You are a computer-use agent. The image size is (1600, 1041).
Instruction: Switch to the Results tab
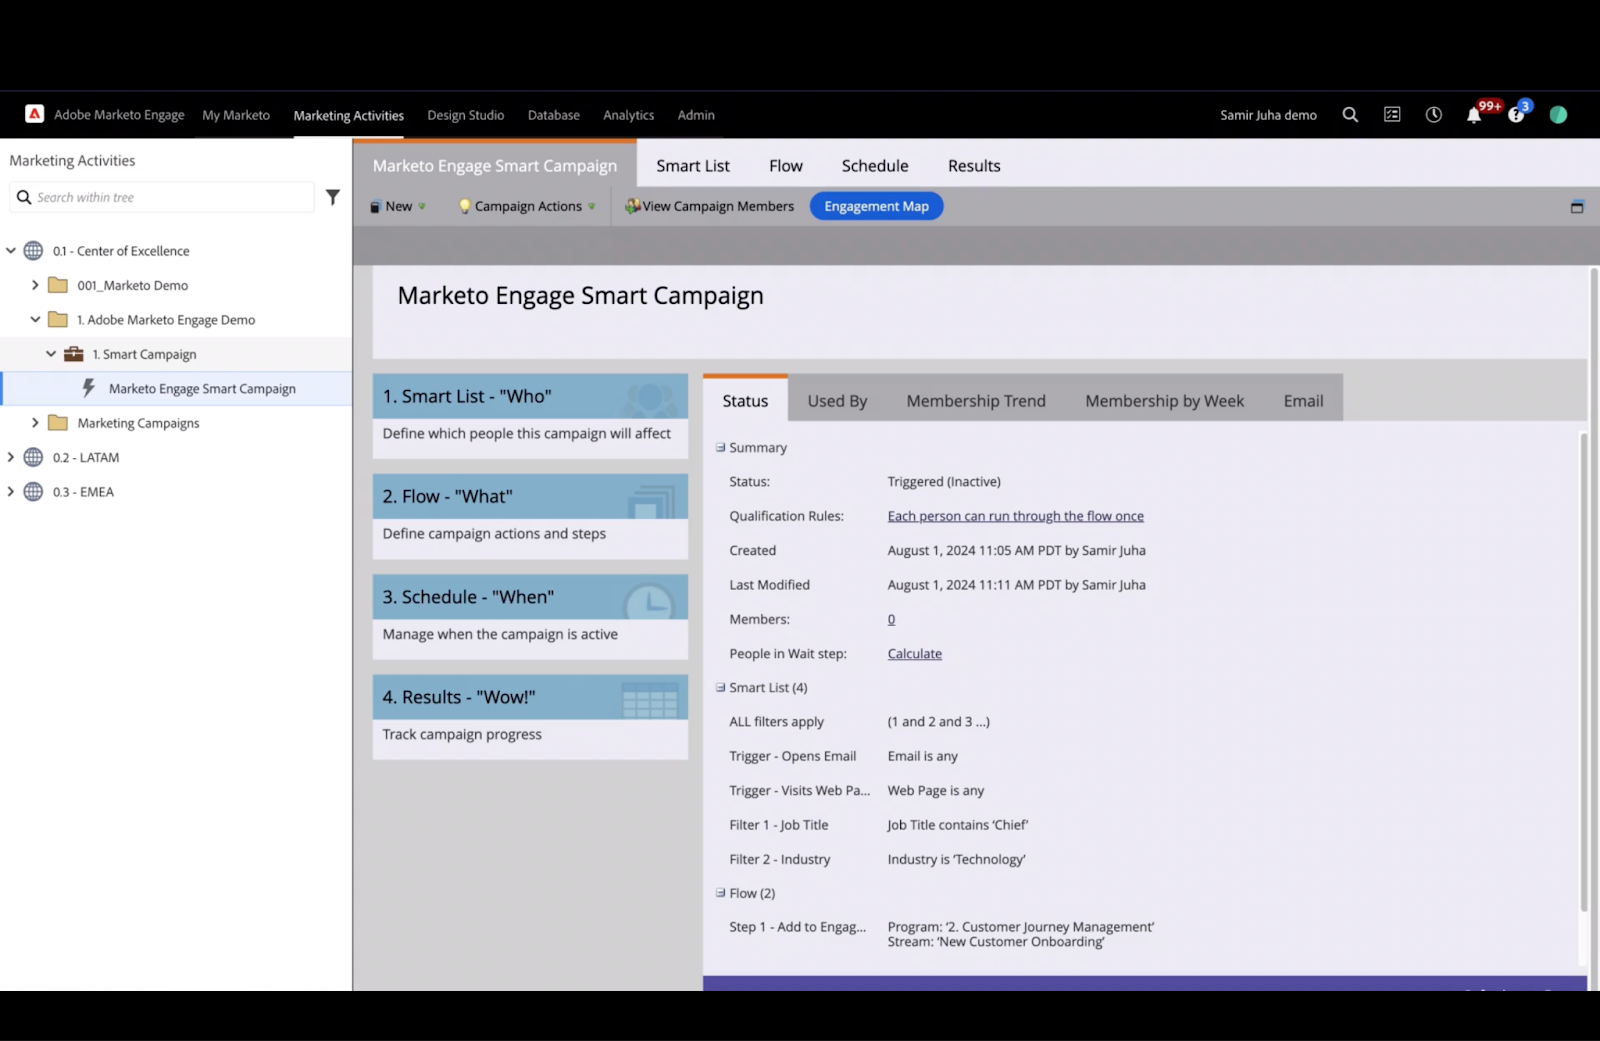click(x=974, y=166)
